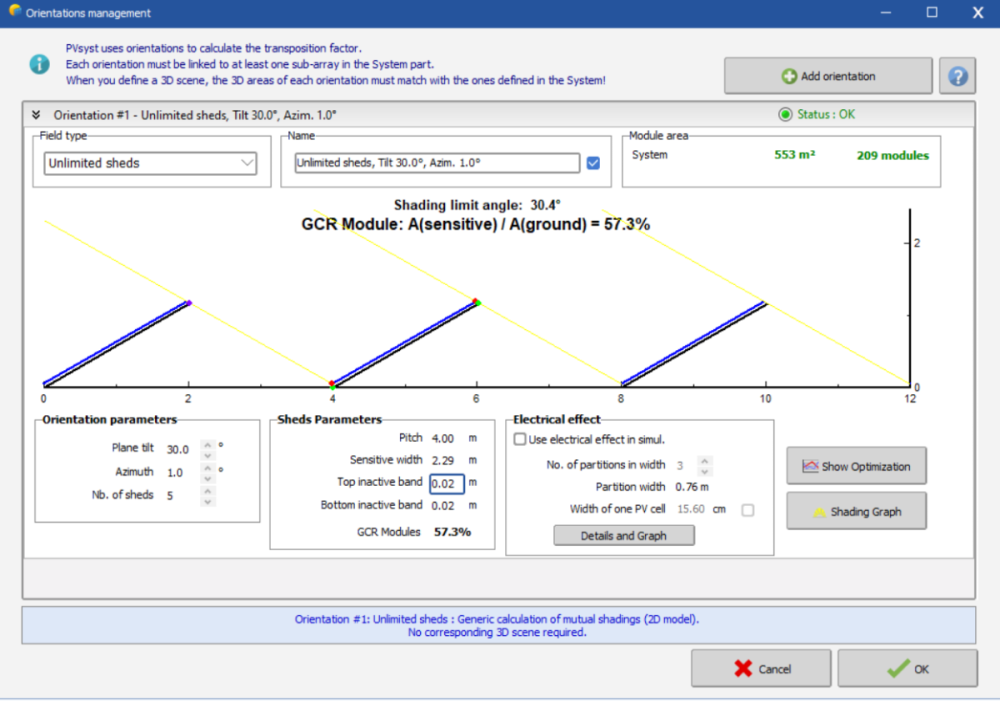Toggle the Width of one PV cell checkbox
Screen dimensions: 1000x701
coord(747,510)
